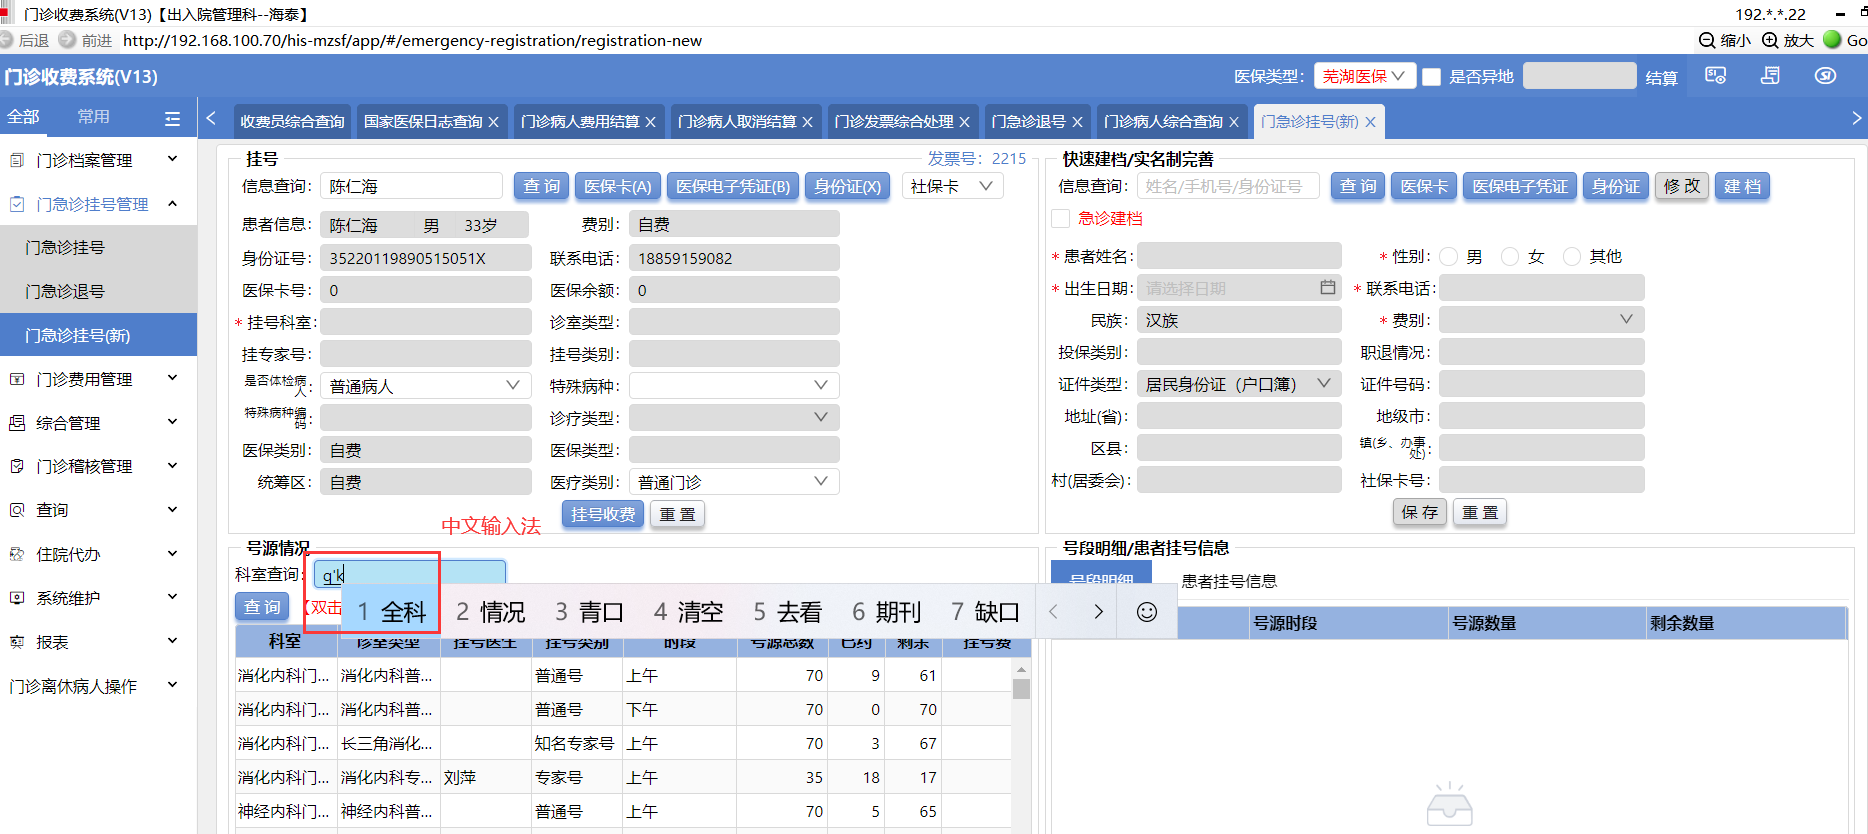Open the 证件类型 居民身份证 dropdown
Screen dimensions: 1868x834
(x=1238, y=384)
